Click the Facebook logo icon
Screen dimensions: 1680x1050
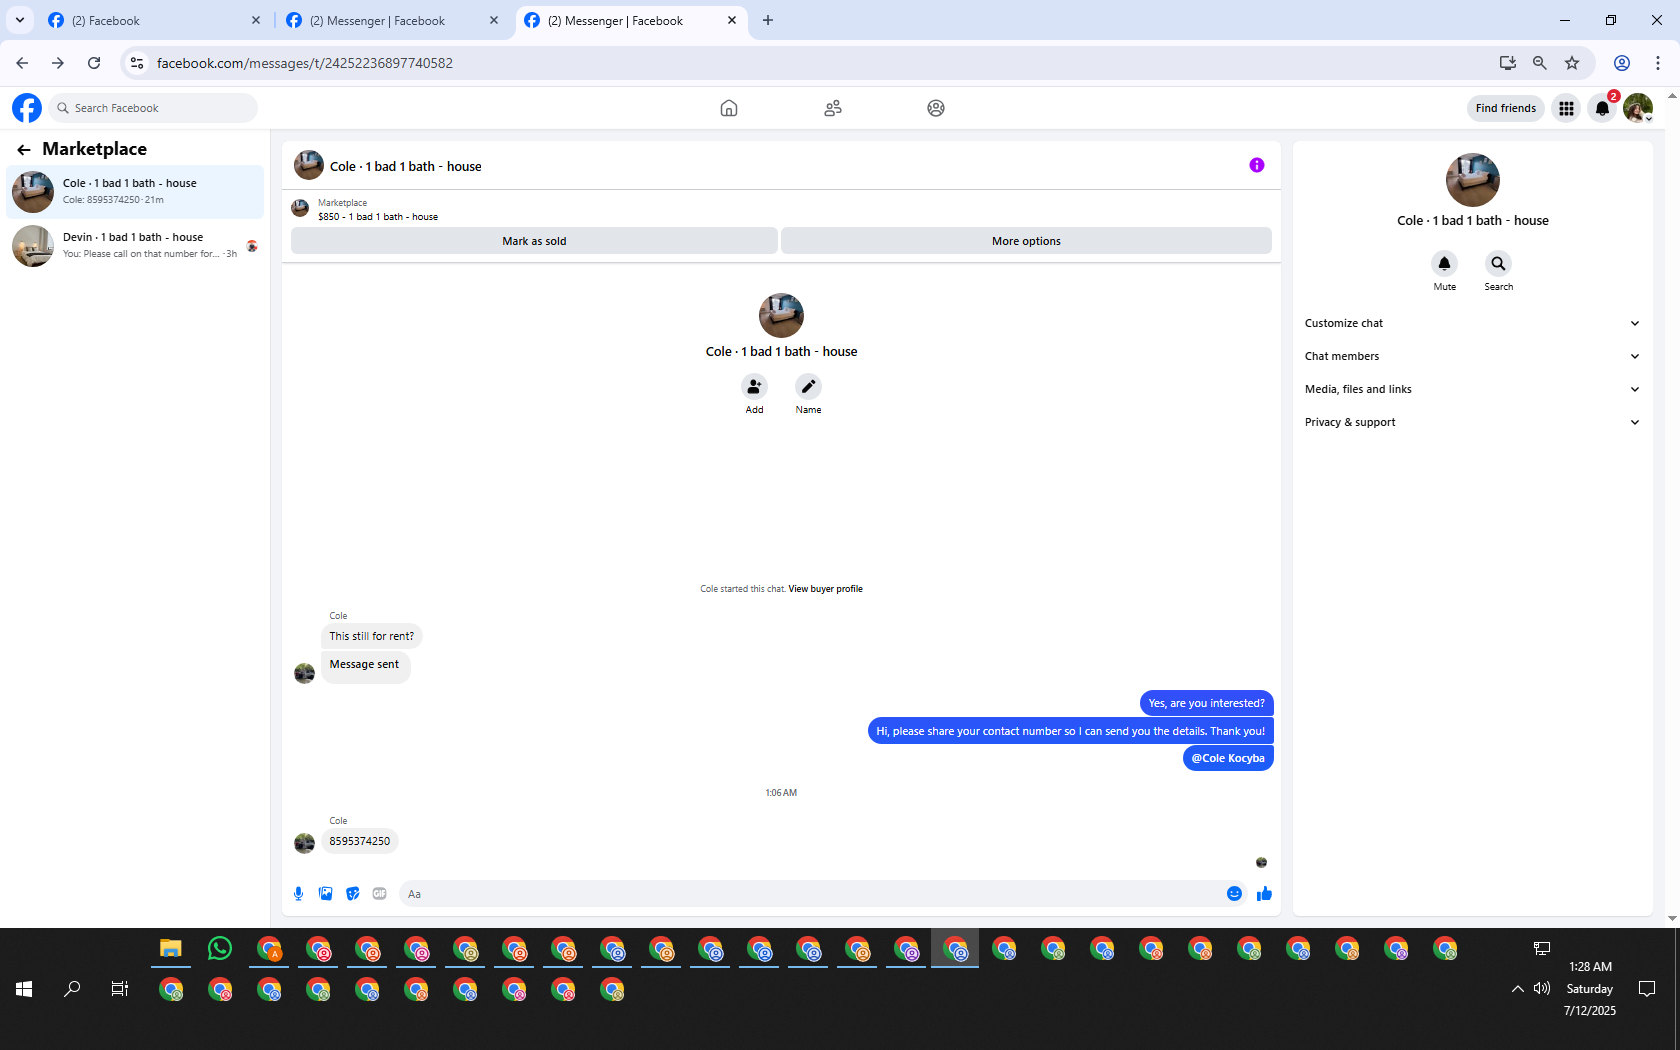tap(27, 108)
